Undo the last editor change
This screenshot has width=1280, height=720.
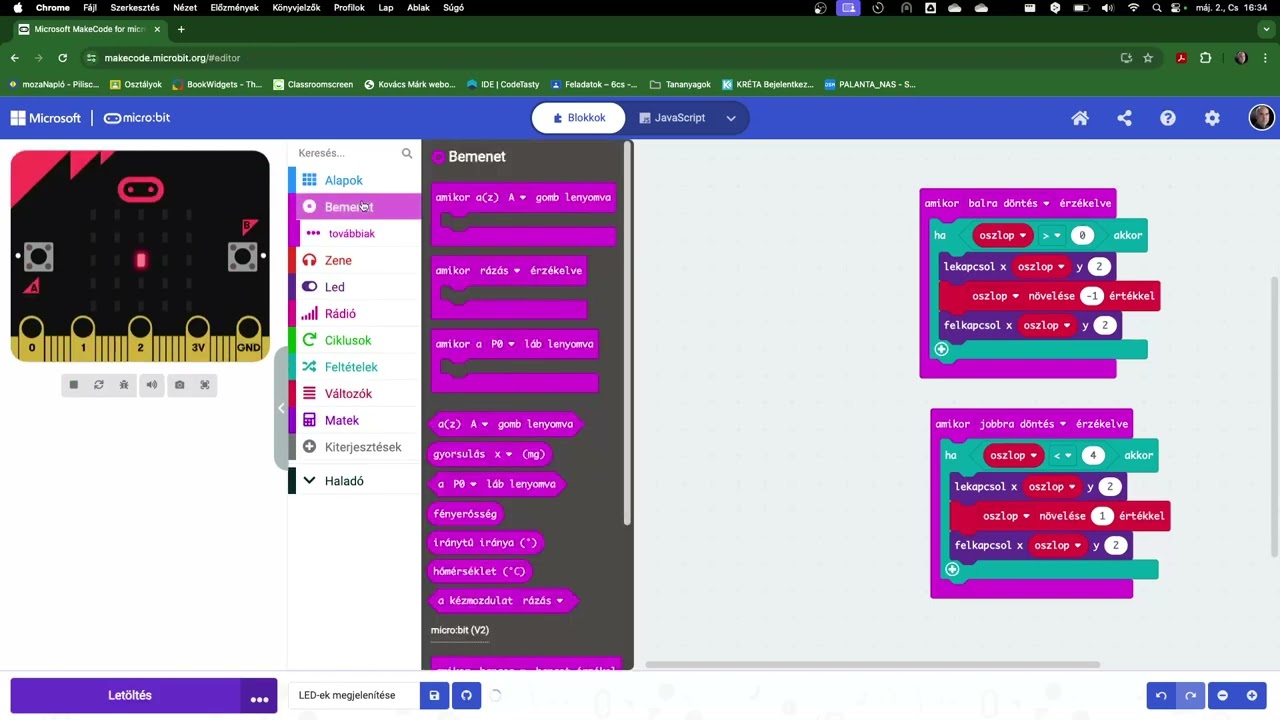pos(1161,695)
